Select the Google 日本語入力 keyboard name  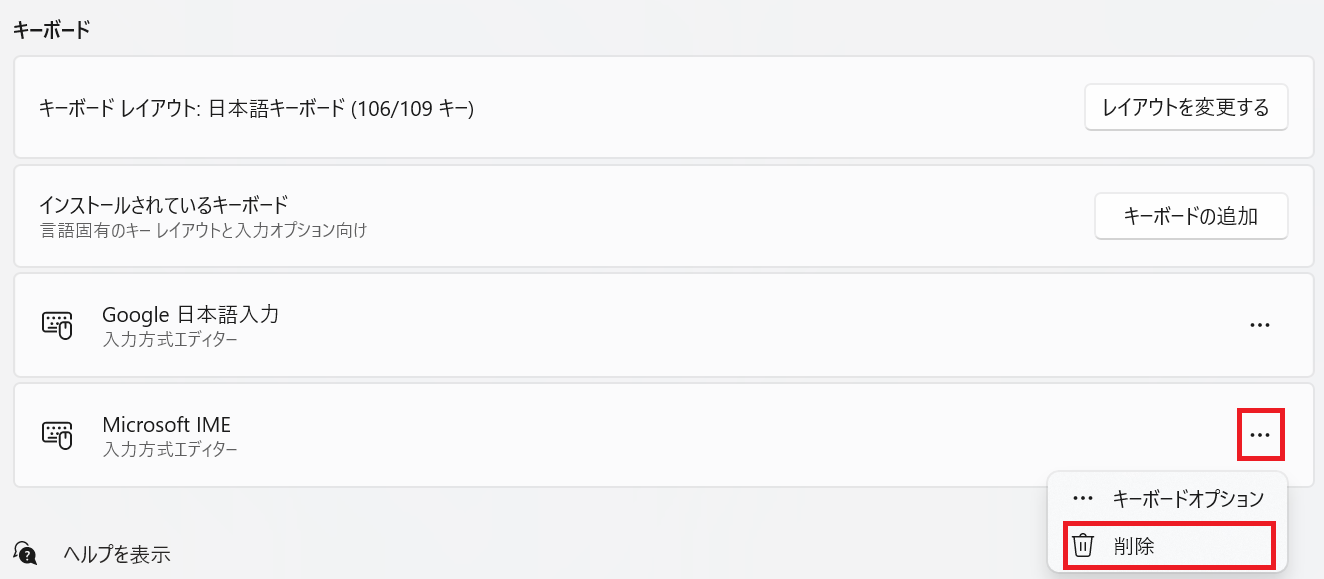(x=190, y=314)
